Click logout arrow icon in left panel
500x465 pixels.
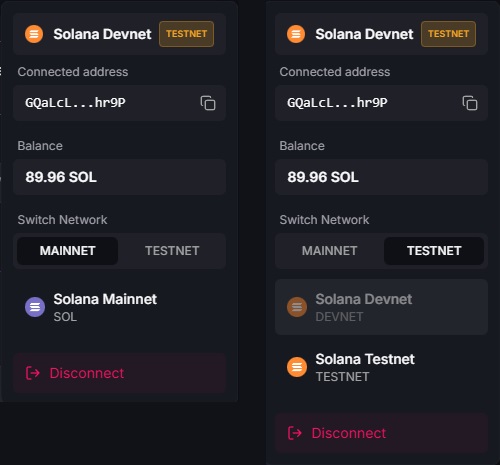33,373
